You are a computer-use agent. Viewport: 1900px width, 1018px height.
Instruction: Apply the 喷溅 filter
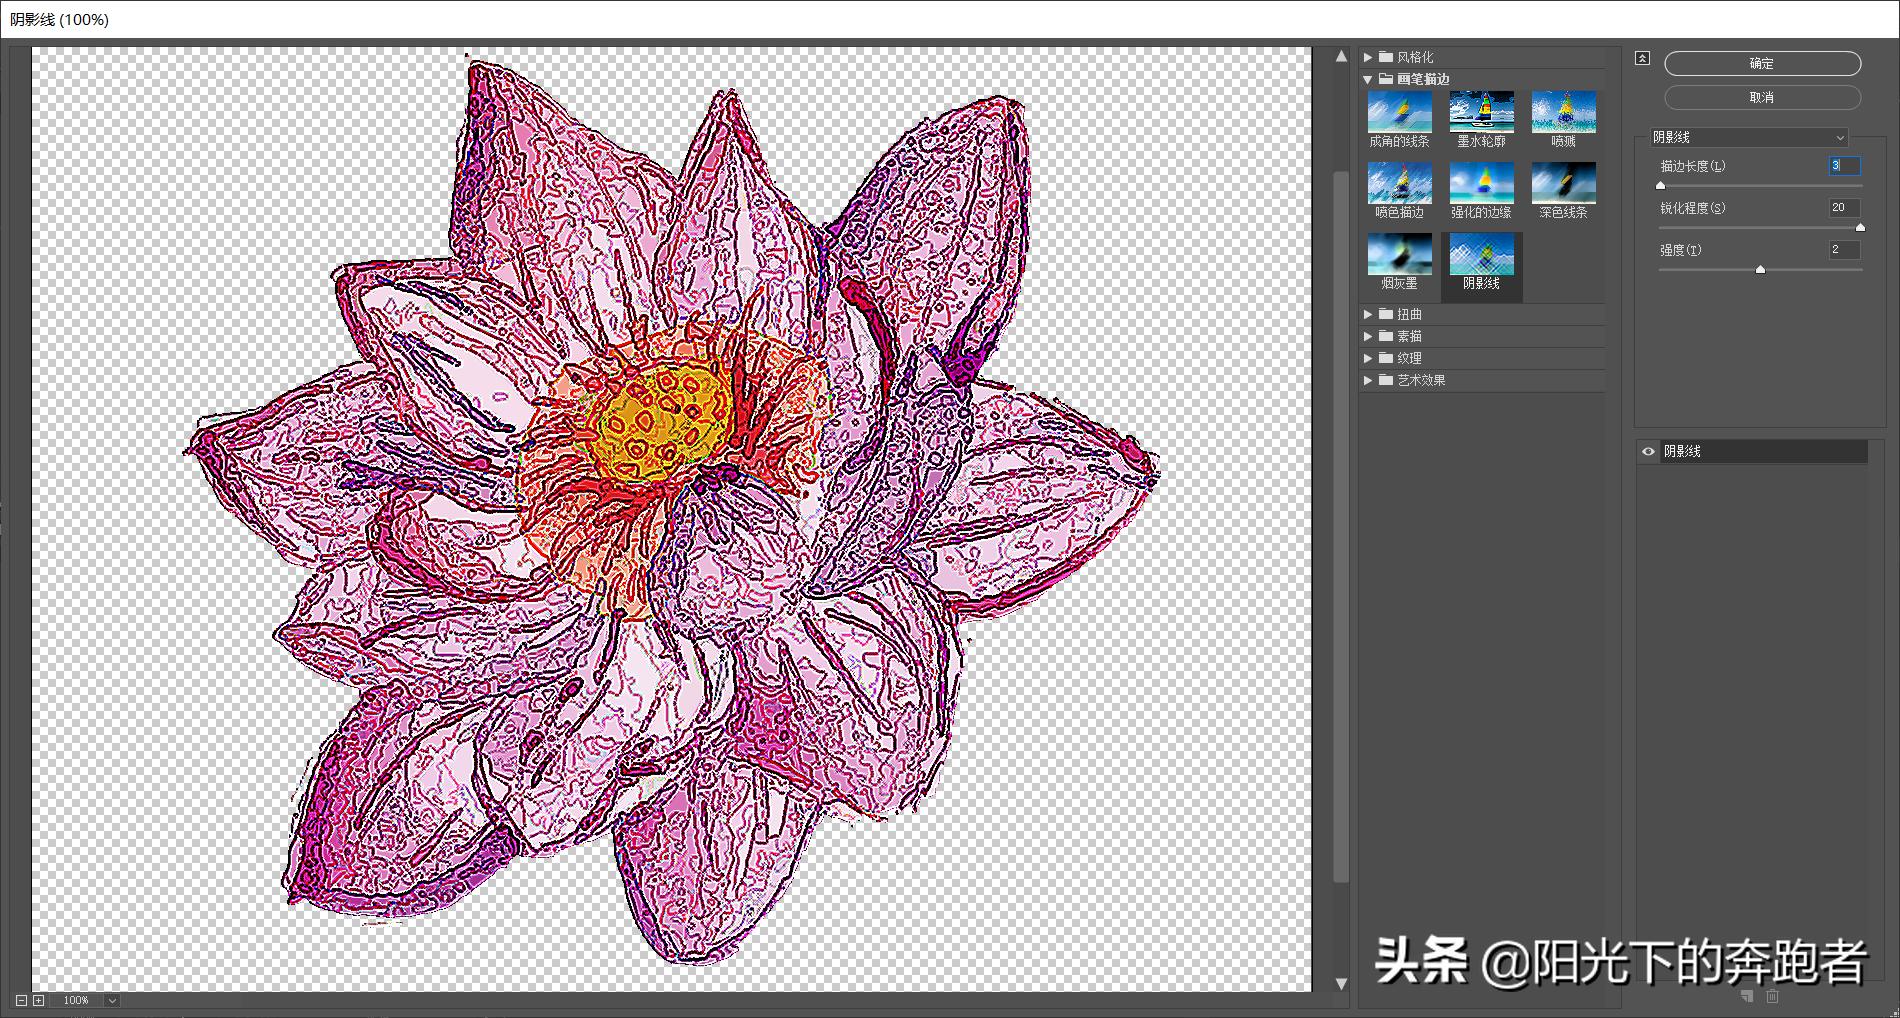pyautogui.click(x=1562, y=110)
